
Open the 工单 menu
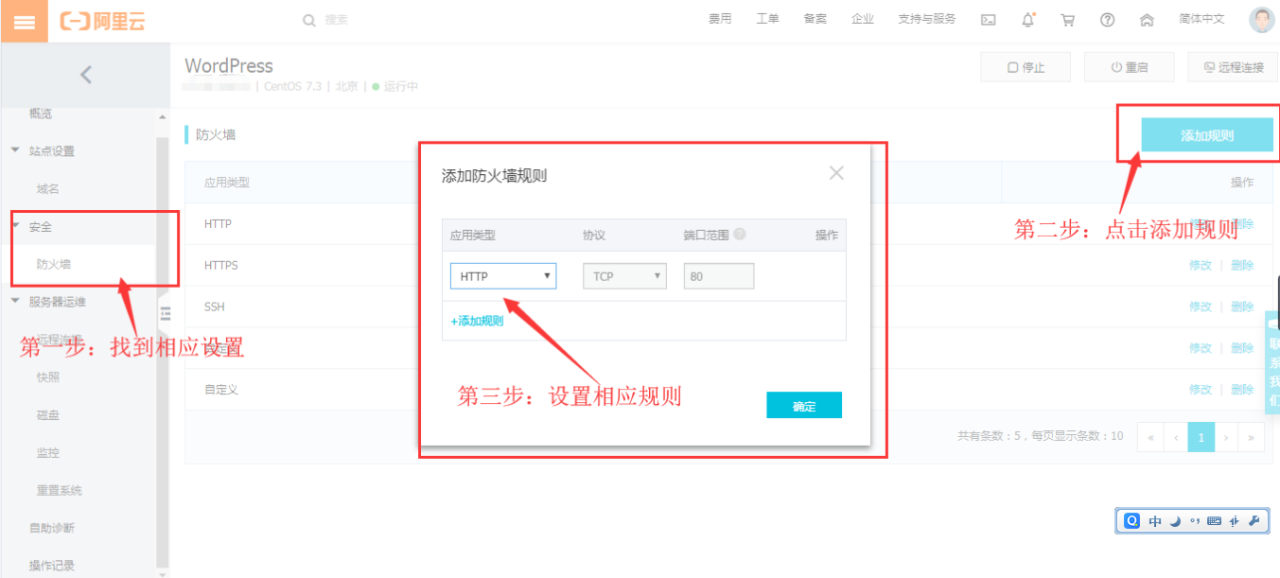pyautogui.click(x=767, y=19)
